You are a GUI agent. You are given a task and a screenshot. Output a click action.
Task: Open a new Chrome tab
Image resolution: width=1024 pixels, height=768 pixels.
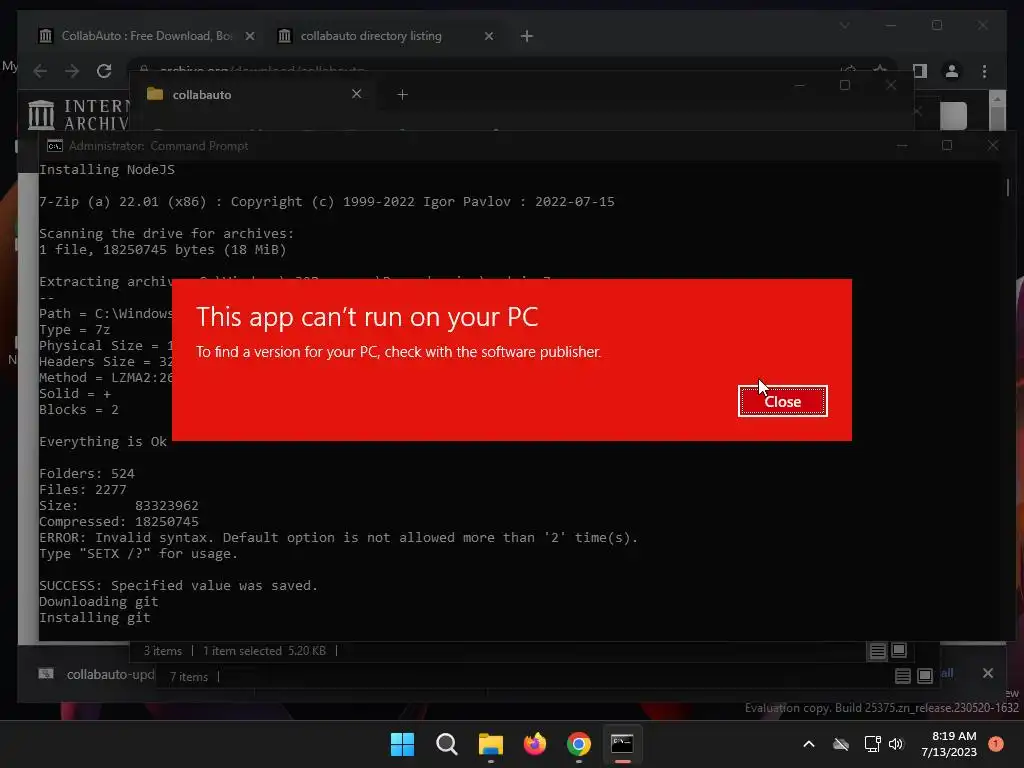[x=527, y=36]
